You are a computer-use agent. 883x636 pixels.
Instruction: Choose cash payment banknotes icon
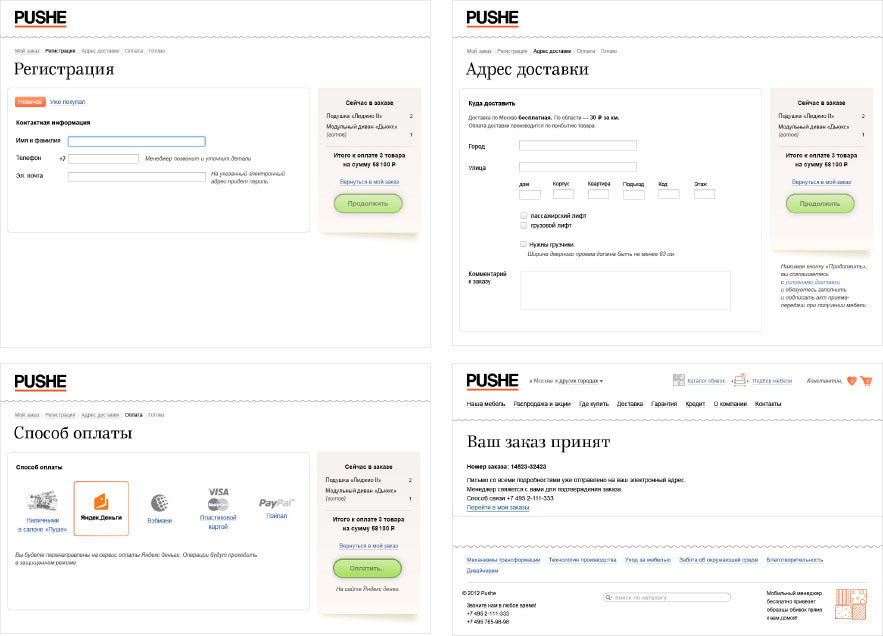(x=41, y=501)
